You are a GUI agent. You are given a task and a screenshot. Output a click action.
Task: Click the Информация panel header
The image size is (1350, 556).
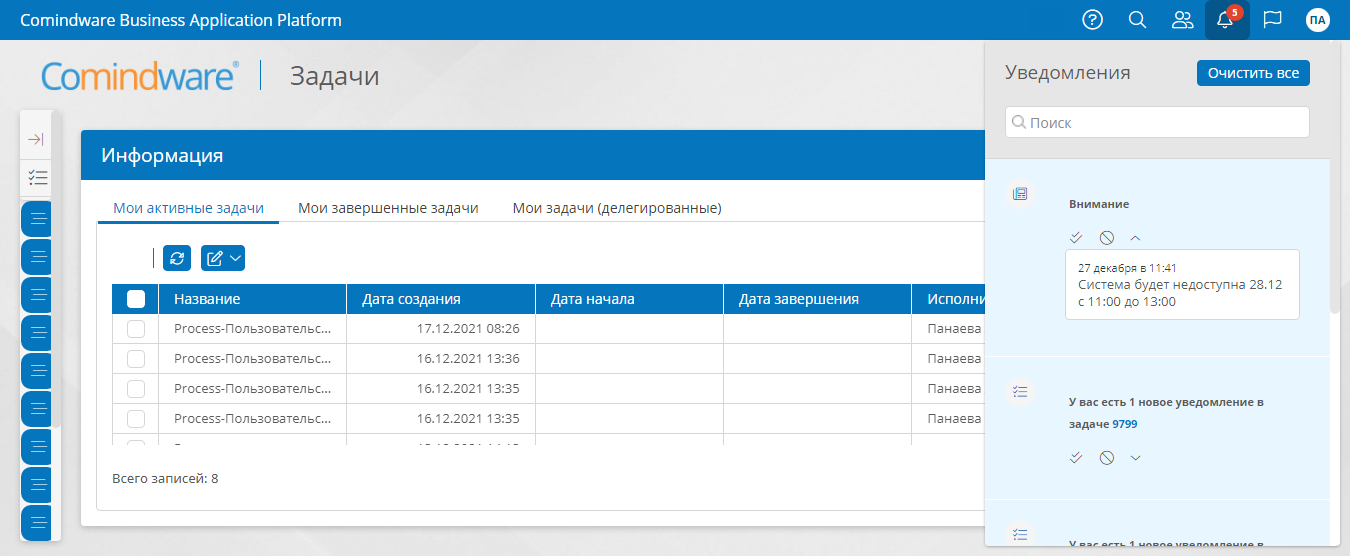click(x=532, y=155)
